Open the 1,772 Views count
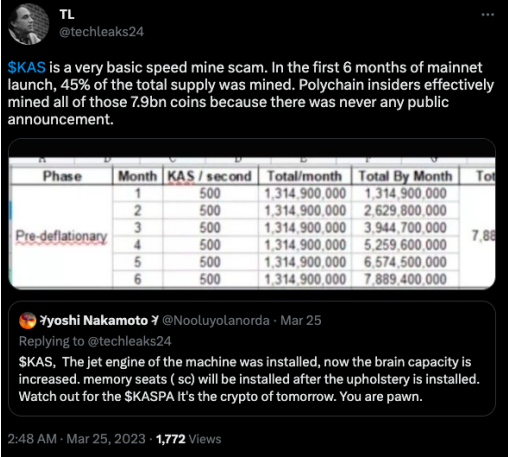 click(189, 439)
